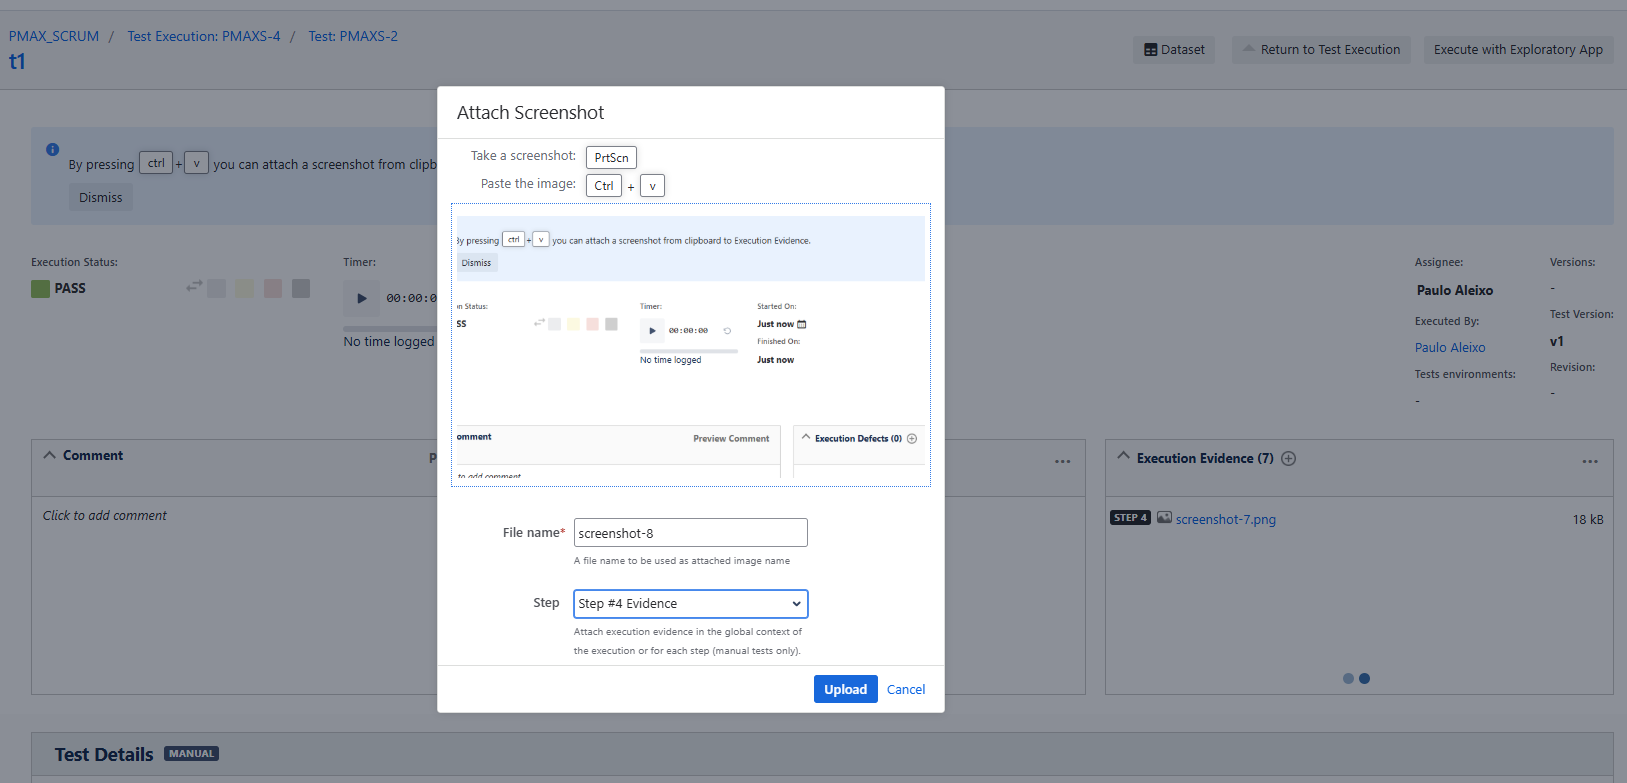The height and width of the screenshot is (783, 1627).
Task: Open PMAX_SCRUM breadcrumb link
Action: coord(54,36)
